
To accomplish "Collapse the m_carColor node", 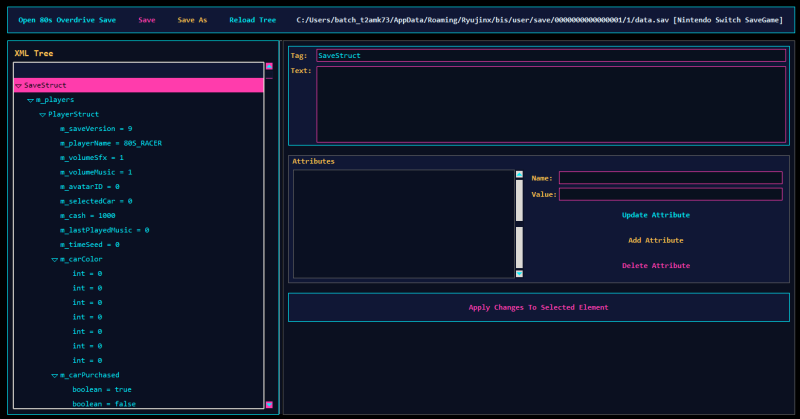I will tap(55, 260).
